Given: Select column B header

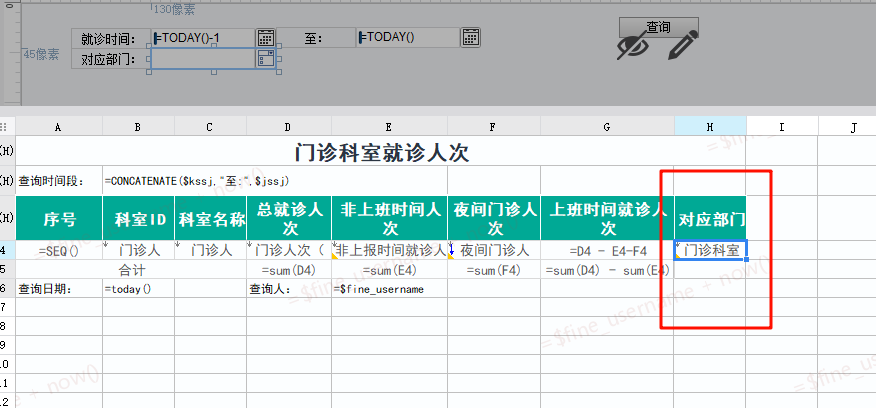Looking at the screenshot, I should pos(138,127).
